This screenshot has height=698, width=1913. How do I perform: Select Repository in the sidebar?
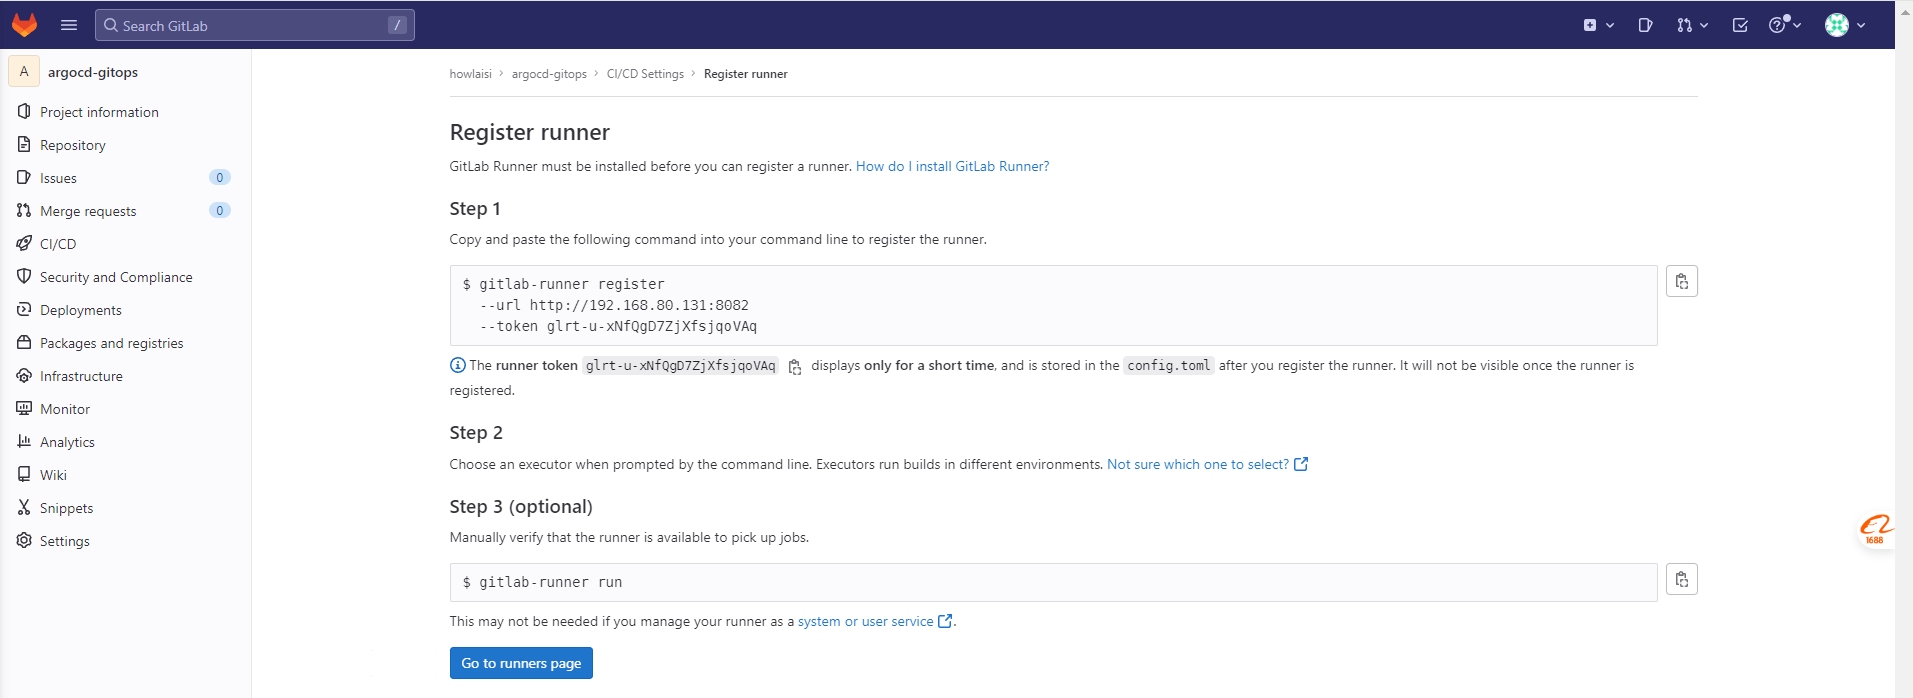tap(73, 145)
